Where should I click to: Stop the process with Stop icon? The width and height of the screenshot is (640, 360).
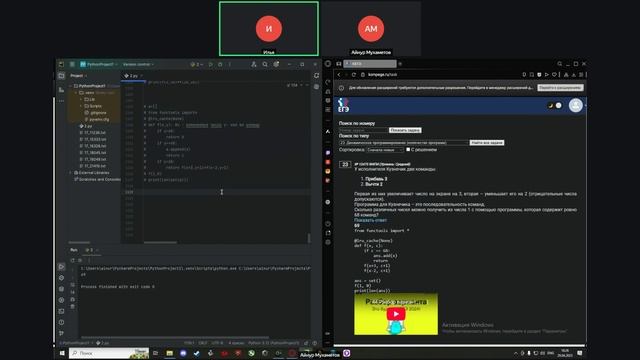point(80,260)
